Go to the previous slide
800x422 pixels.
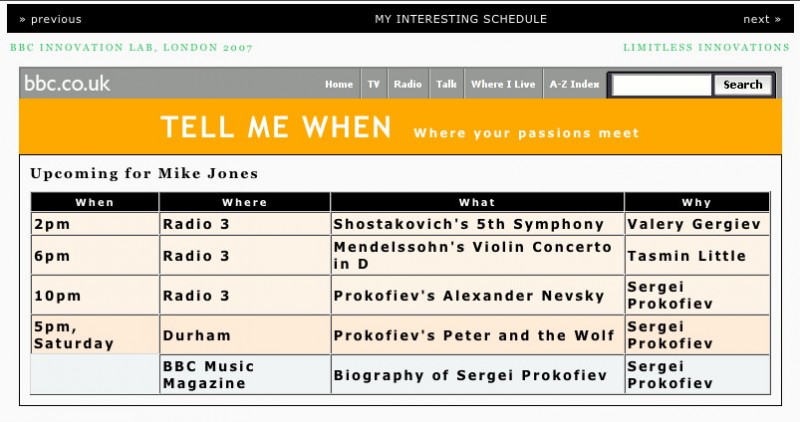(x=50, y=19)
